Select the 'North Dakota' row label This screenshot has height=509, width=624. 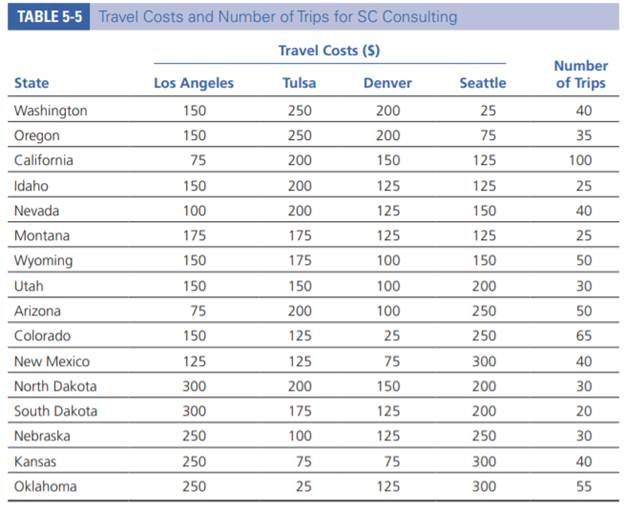(x=56, y=386)
